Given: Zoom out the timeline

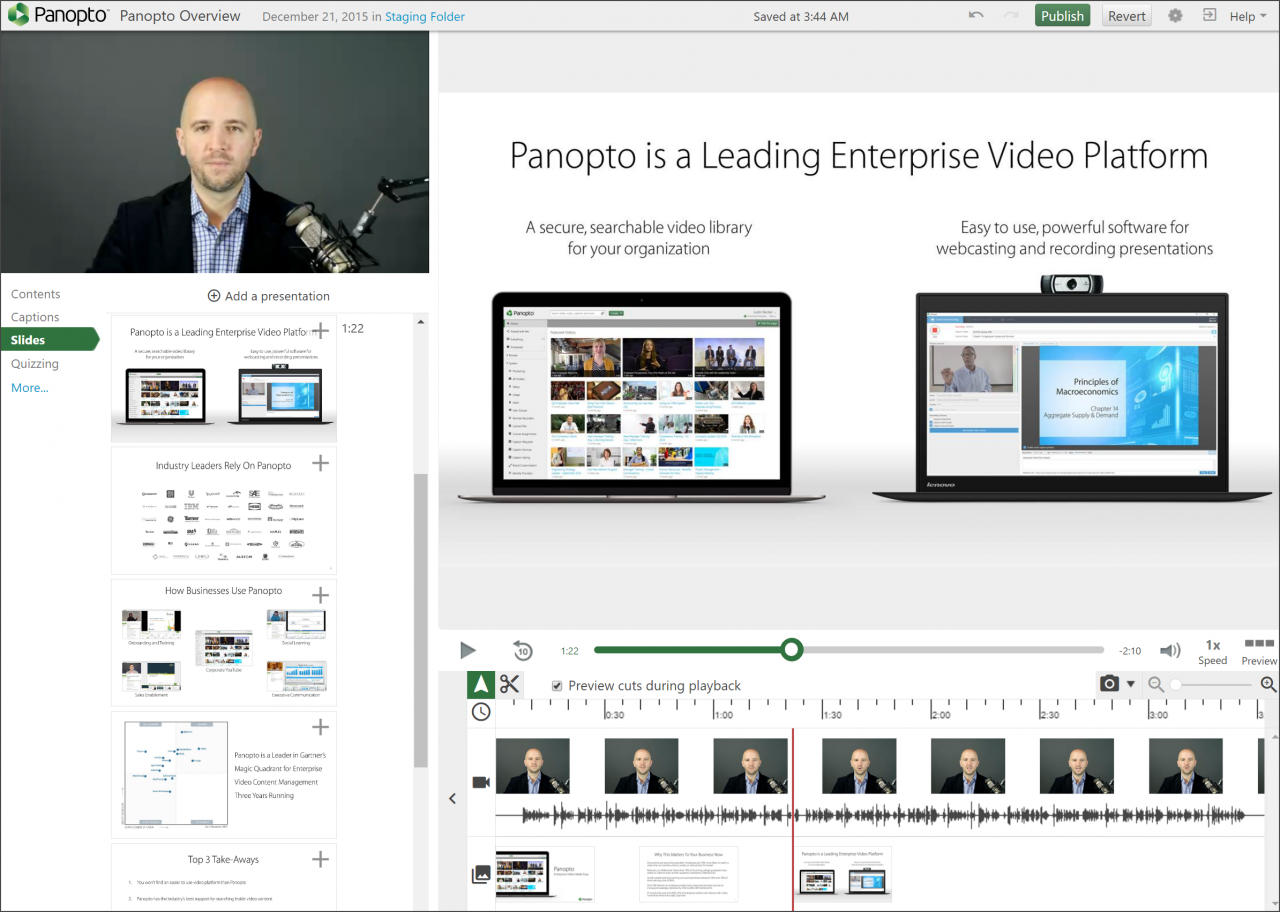Looking at the screenshot, I should (1156, 685).
